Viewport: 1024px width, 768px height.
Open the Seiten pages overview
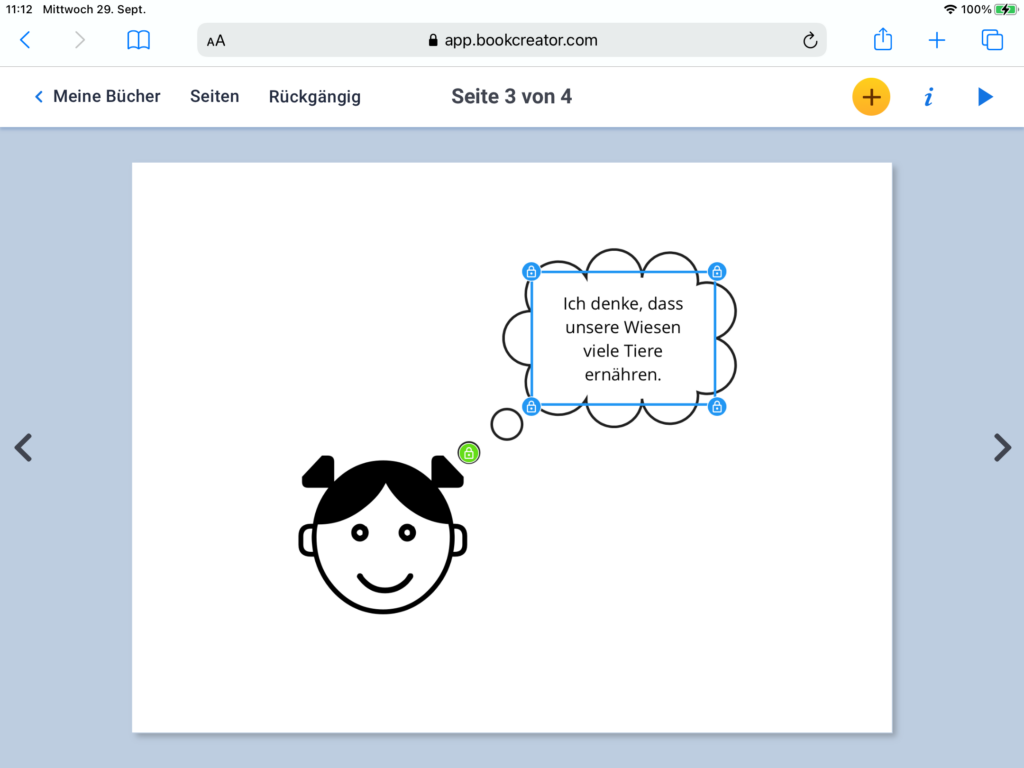[x=215, y=97]
